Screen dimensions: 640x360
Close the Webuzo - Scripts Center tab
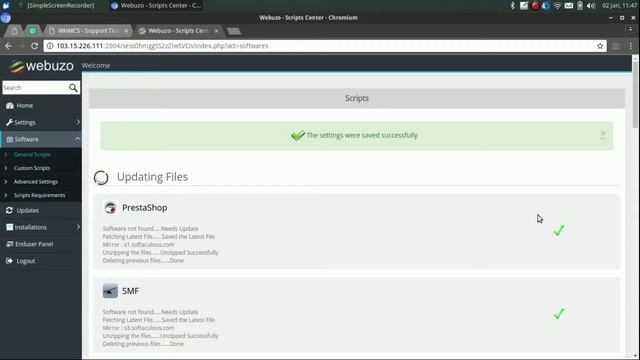coord(216,31)
